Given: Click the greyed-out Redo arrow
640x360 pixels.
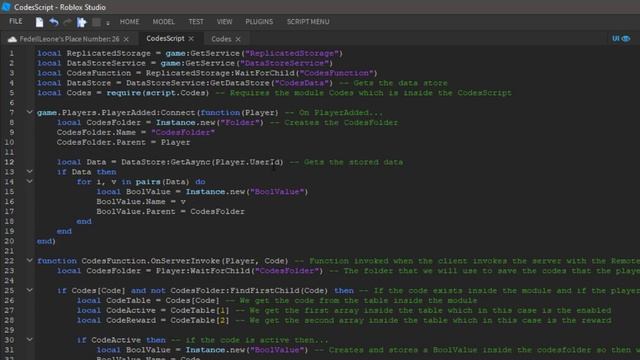Looking at the screenshot, I should [67, 22].
